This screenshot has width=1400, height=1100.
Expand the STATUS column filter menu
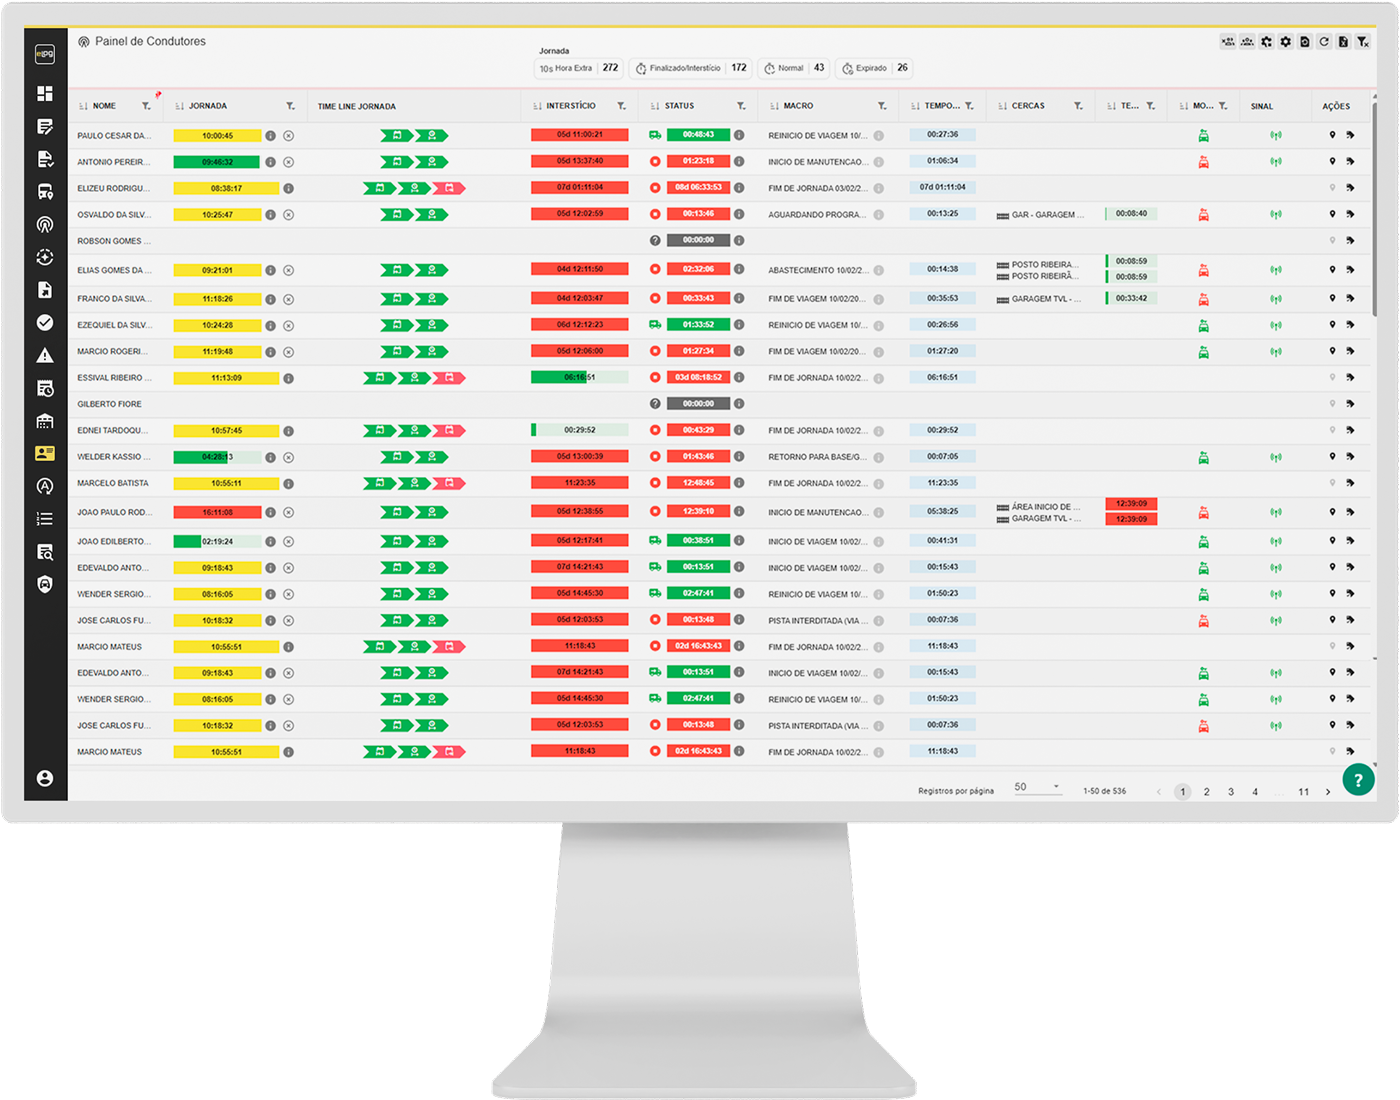pos(741,106)
